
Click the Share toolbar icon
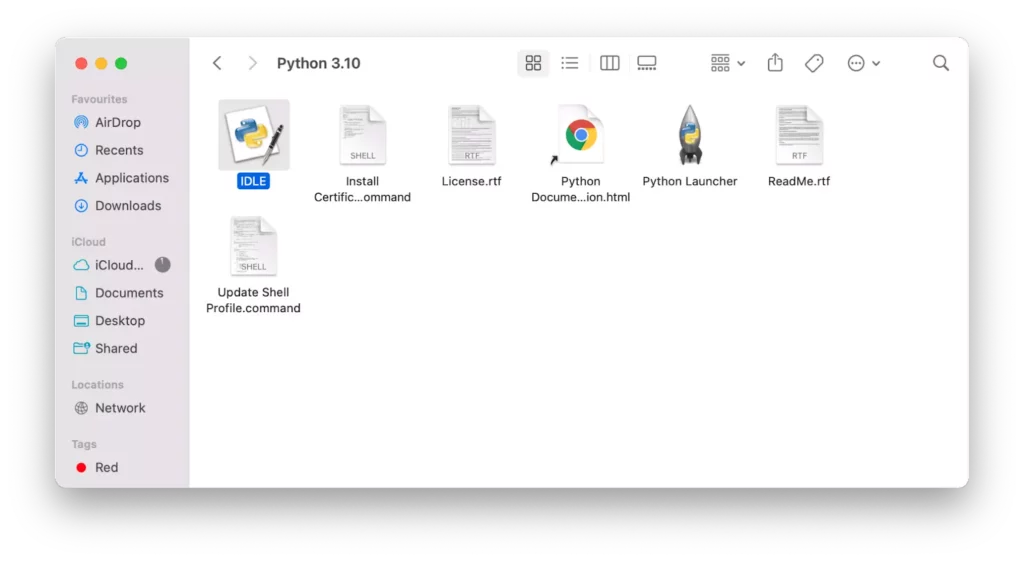pos(775,63)
